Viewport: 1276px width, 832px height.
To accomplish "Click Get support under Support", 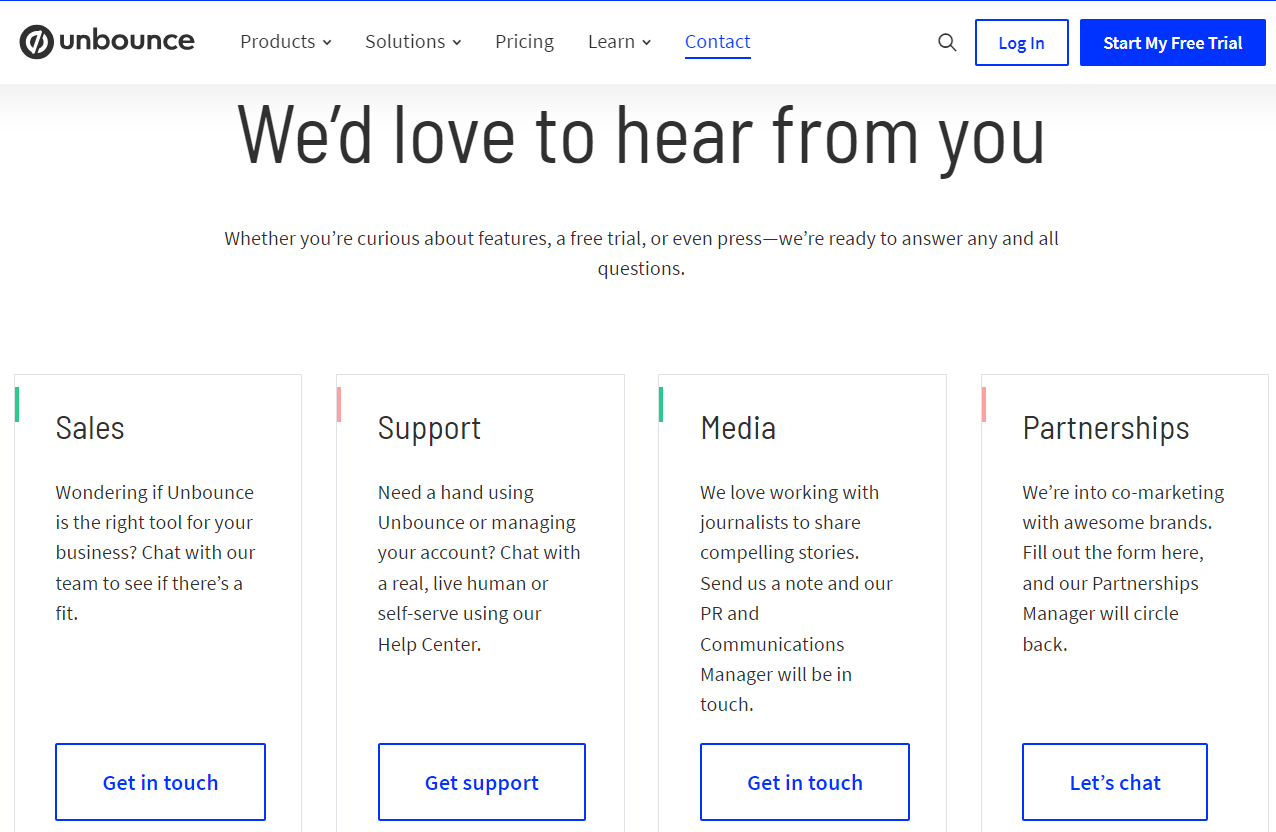I will [x=481, y=782].
